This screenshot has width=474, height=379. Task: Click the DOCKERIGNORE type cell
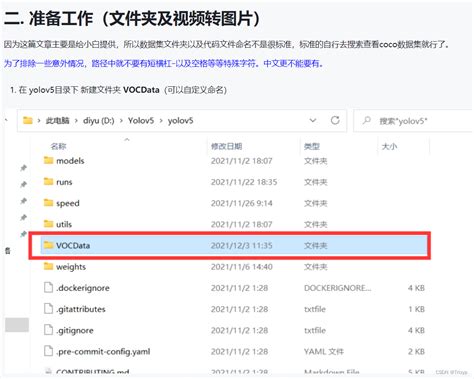(338, 288)
